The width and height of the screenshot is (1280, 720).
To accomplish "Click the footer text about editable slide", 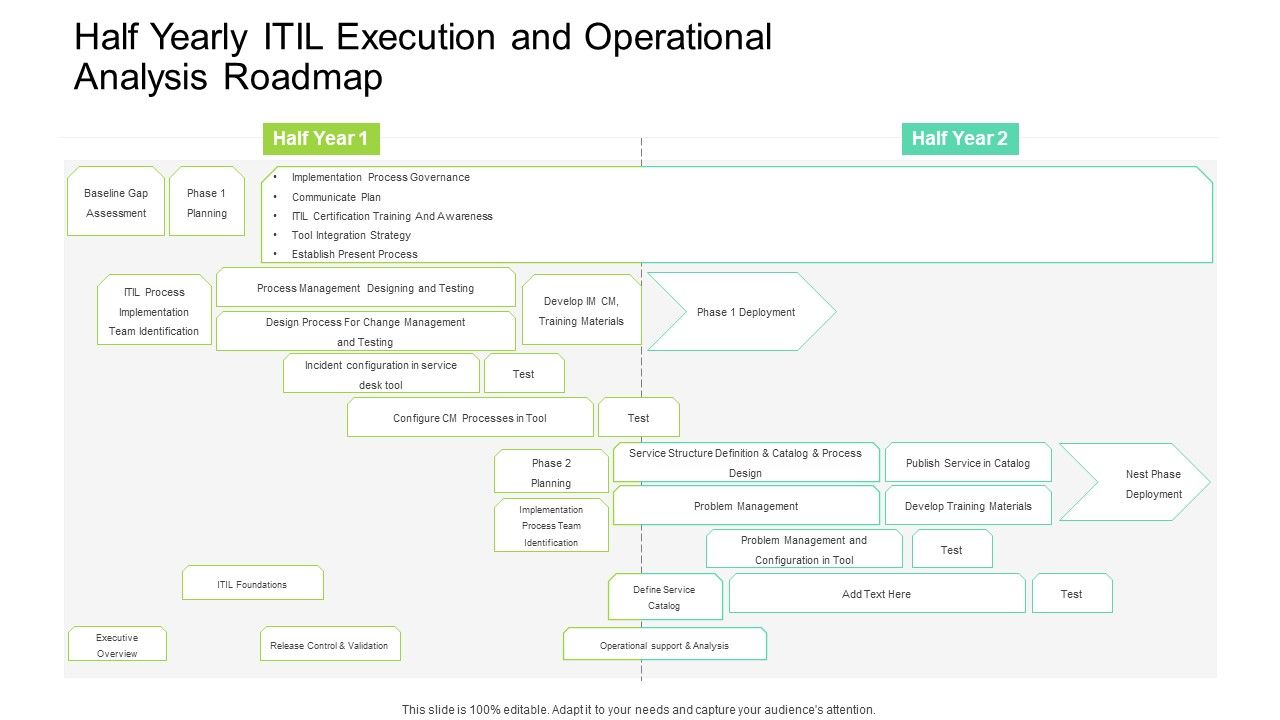I will tap(639, 709).
